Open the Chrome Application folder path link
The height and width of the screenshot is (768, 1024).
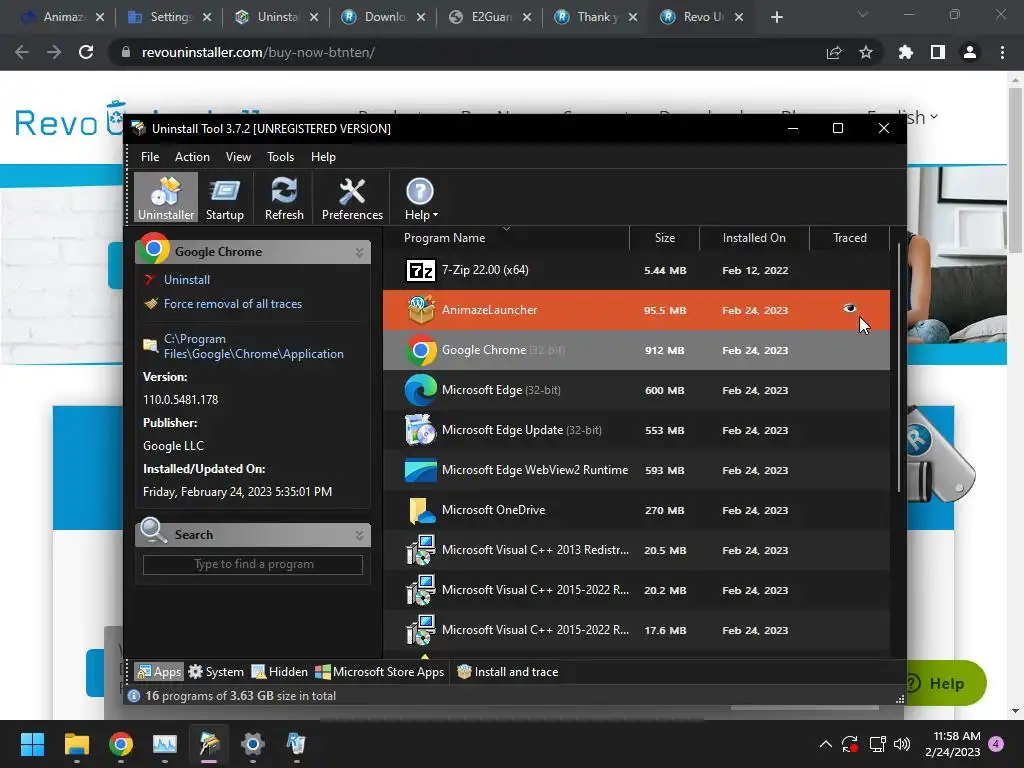(253, 346)
